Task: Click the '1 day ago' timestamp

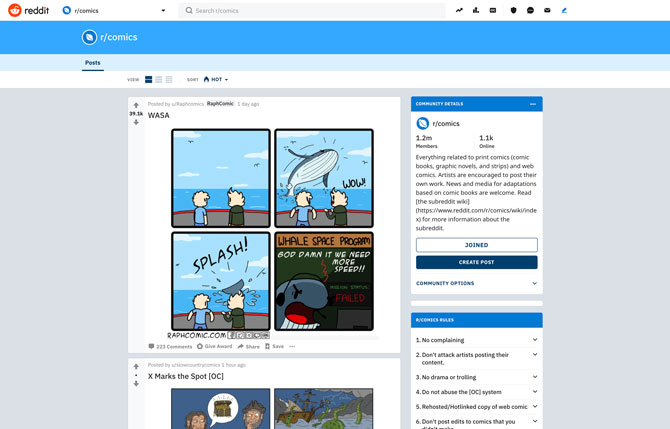Action: [x=248, y=104]
